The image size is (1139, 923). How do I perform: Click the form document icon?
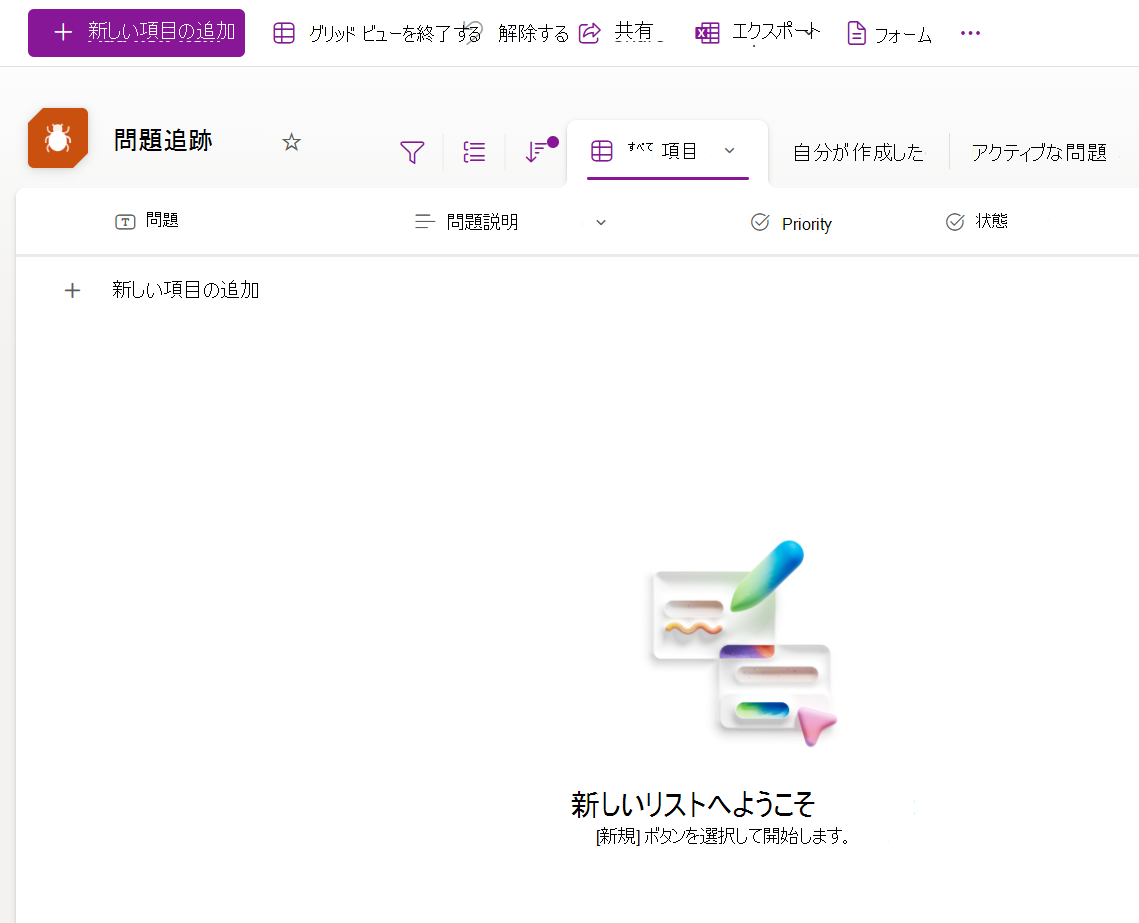pos(856,33)
